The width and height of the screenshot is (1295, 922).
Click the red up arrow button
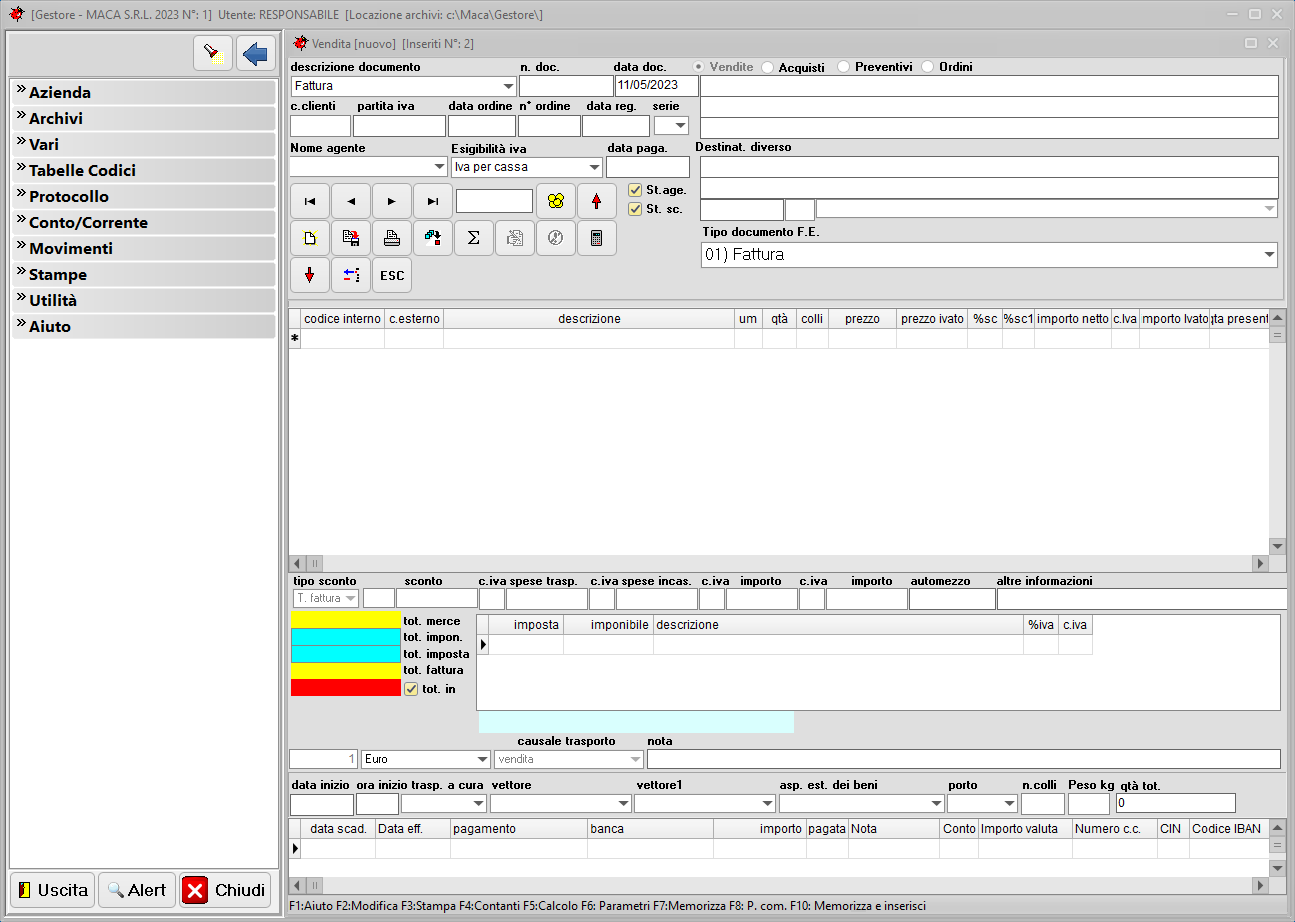point(597,201)
